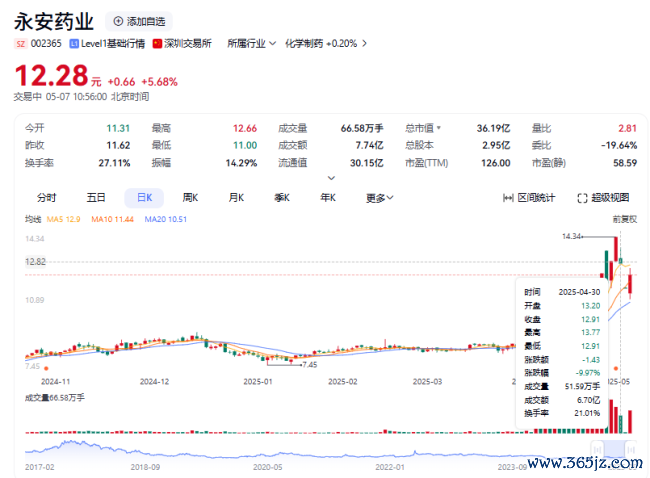Select the 季K chart tab
This screenshot has width=650, height=478.
point(282,198)
